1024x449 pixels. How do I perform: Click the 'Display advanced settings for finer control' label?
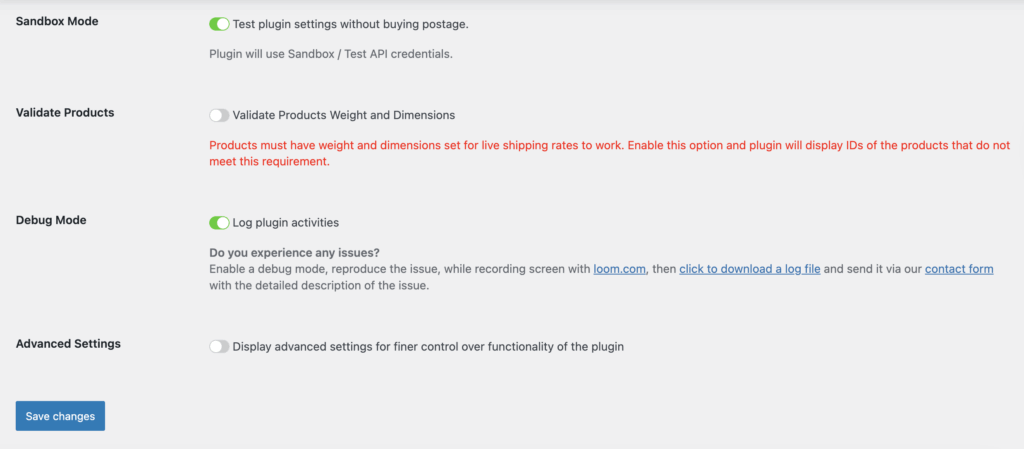429,347
